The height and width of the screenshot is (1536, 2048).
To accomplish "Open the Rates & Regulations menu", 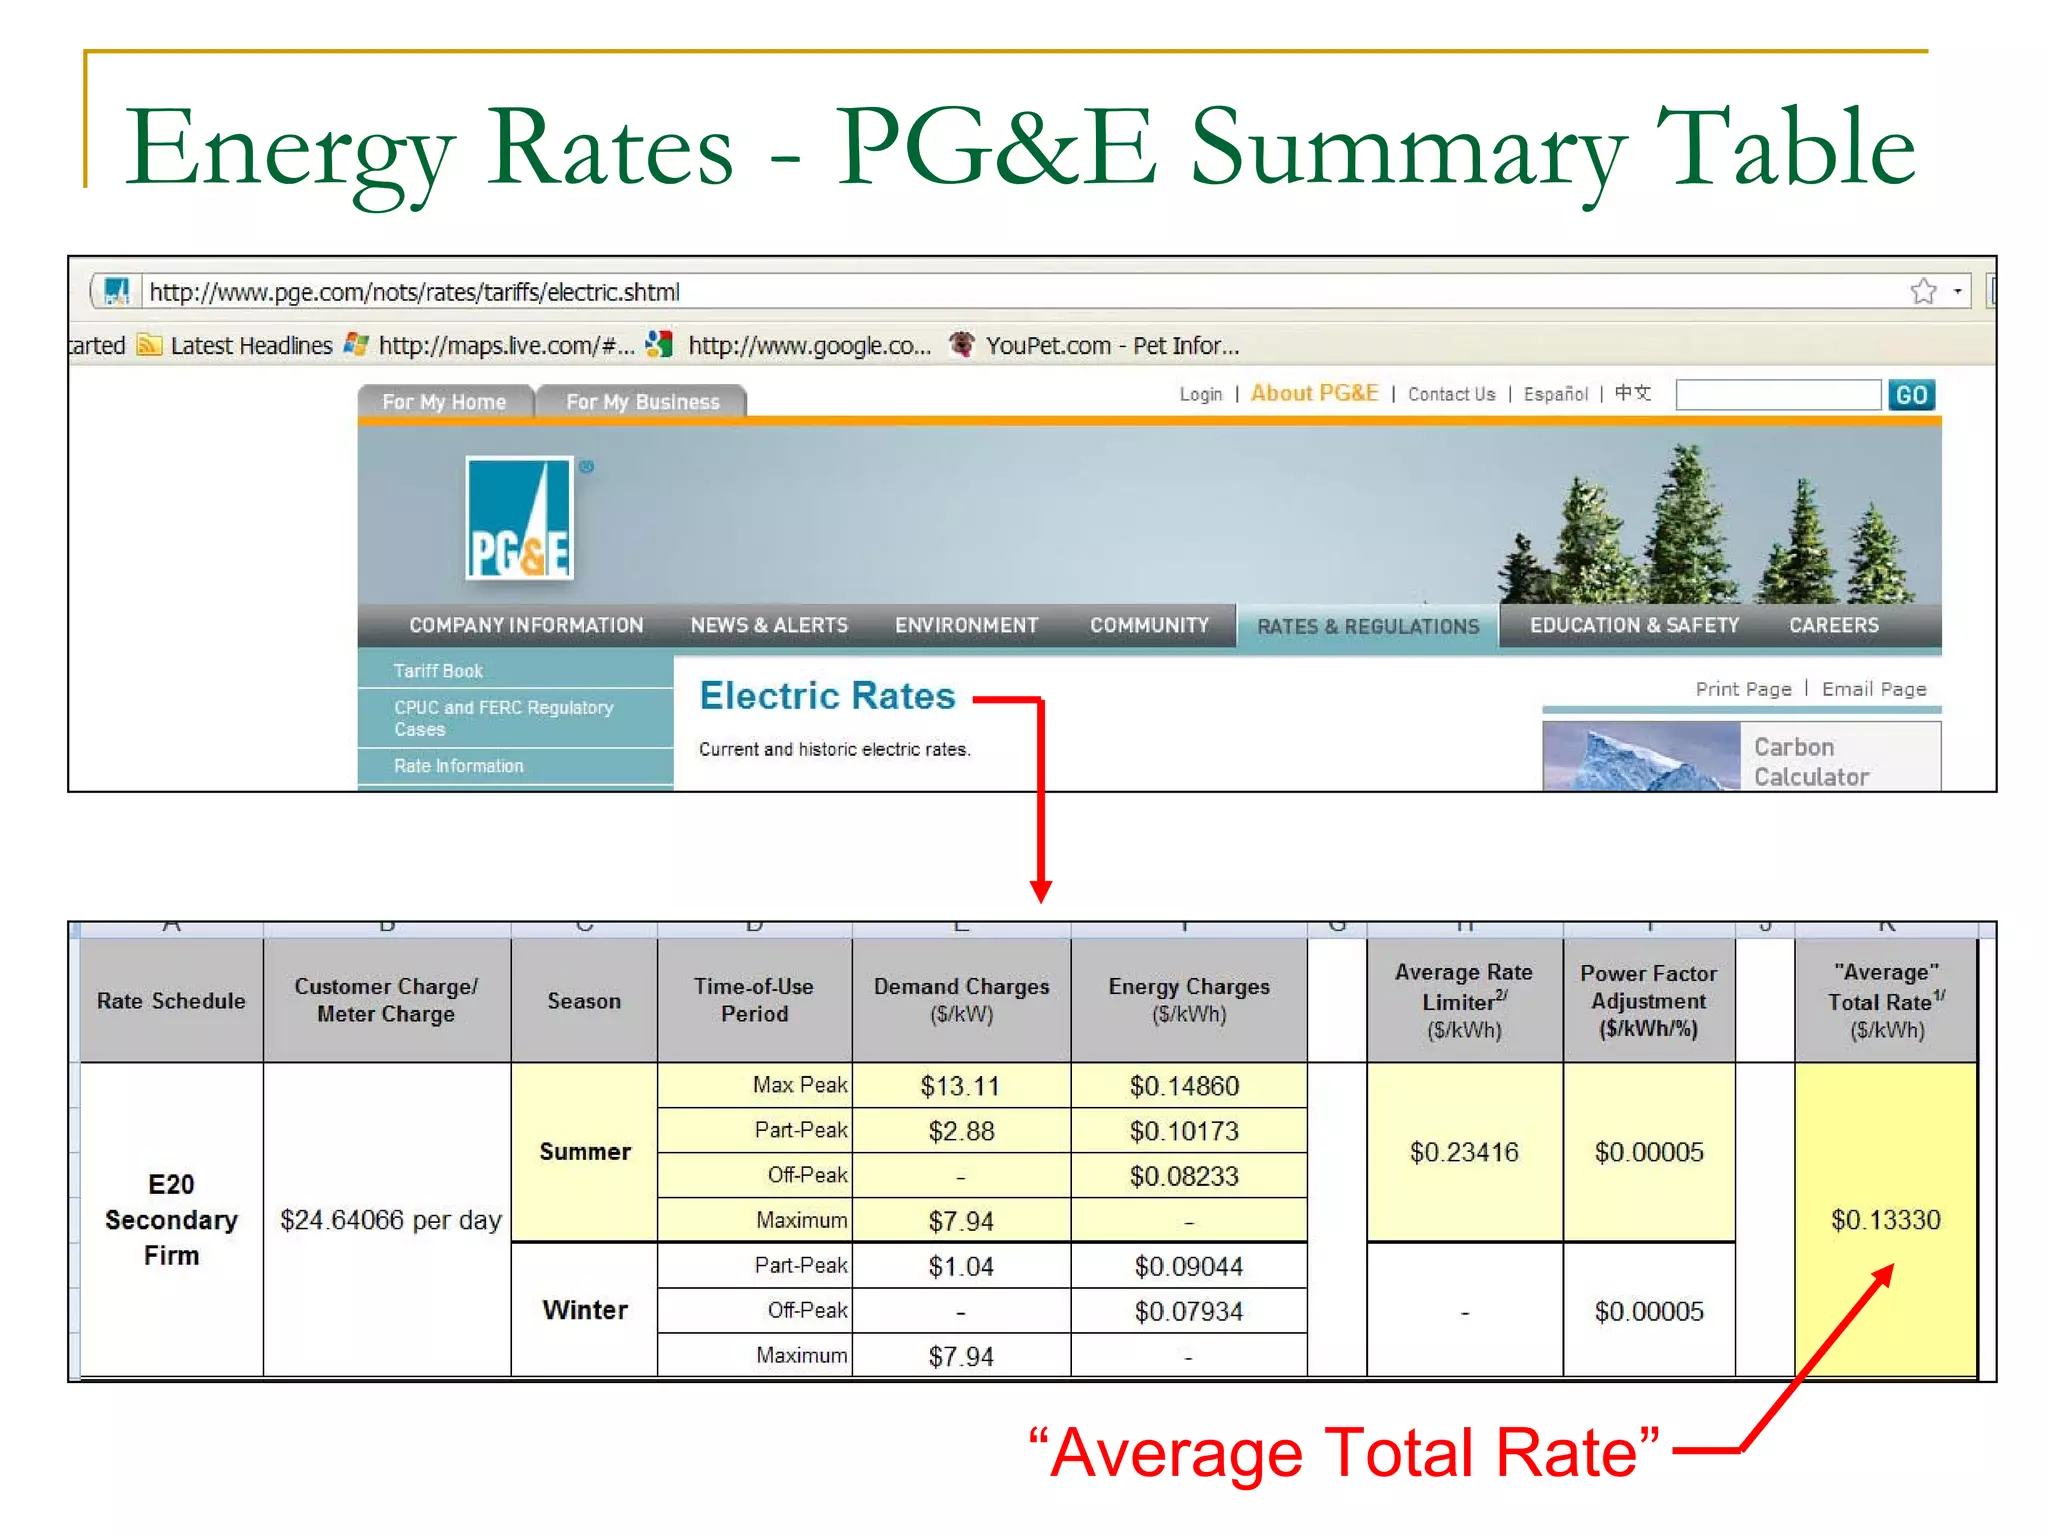I will (x=1367, y=626).
